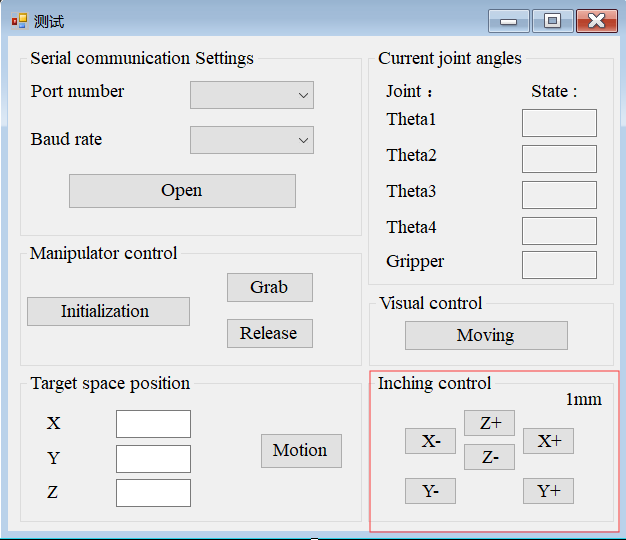Focus the target Y position field
The image size is (626, 540).
click(x=153, y=459)
